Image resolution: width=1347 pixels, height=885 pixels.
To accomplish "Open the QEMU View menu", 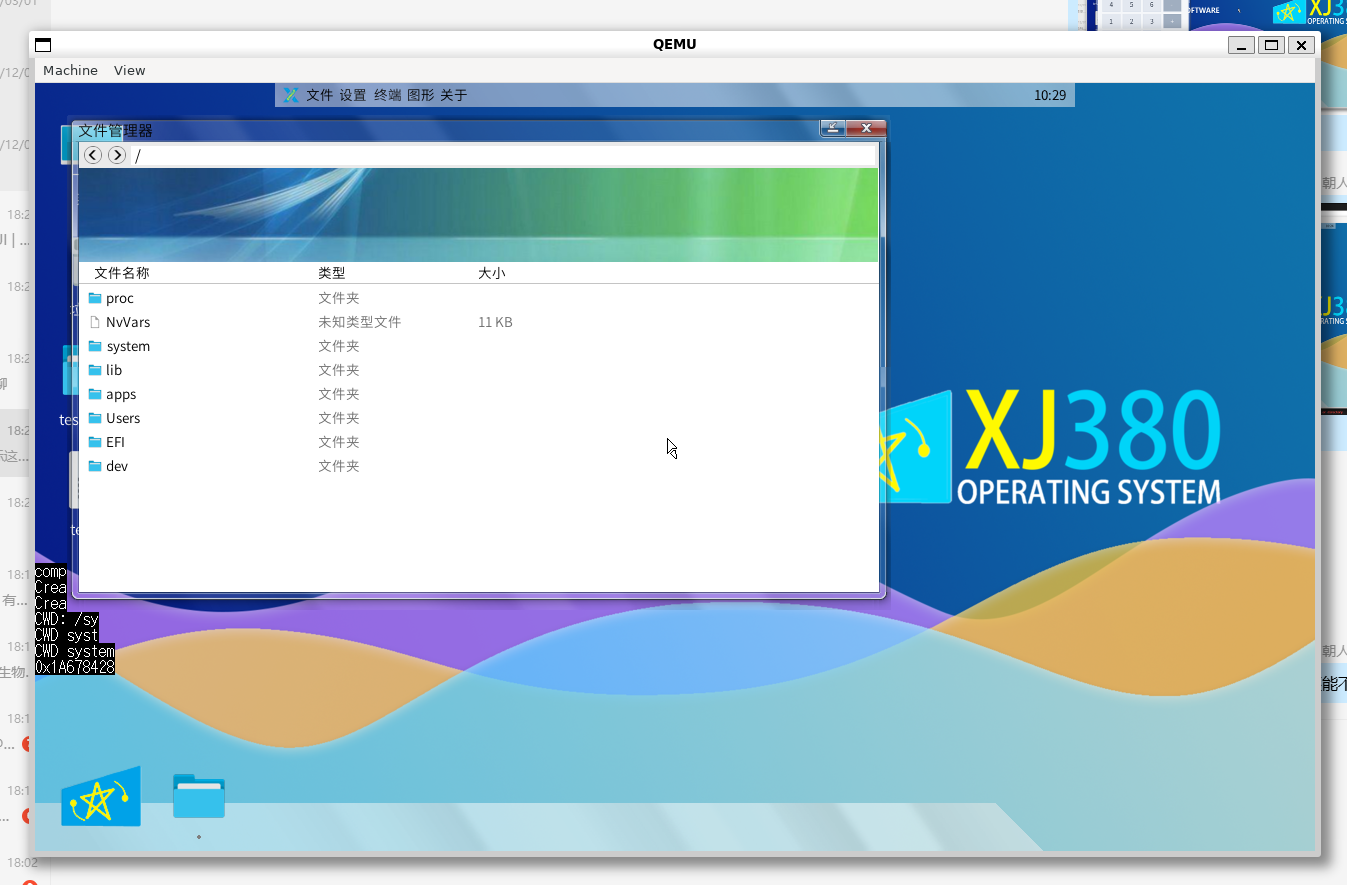I will click(129, 70).
